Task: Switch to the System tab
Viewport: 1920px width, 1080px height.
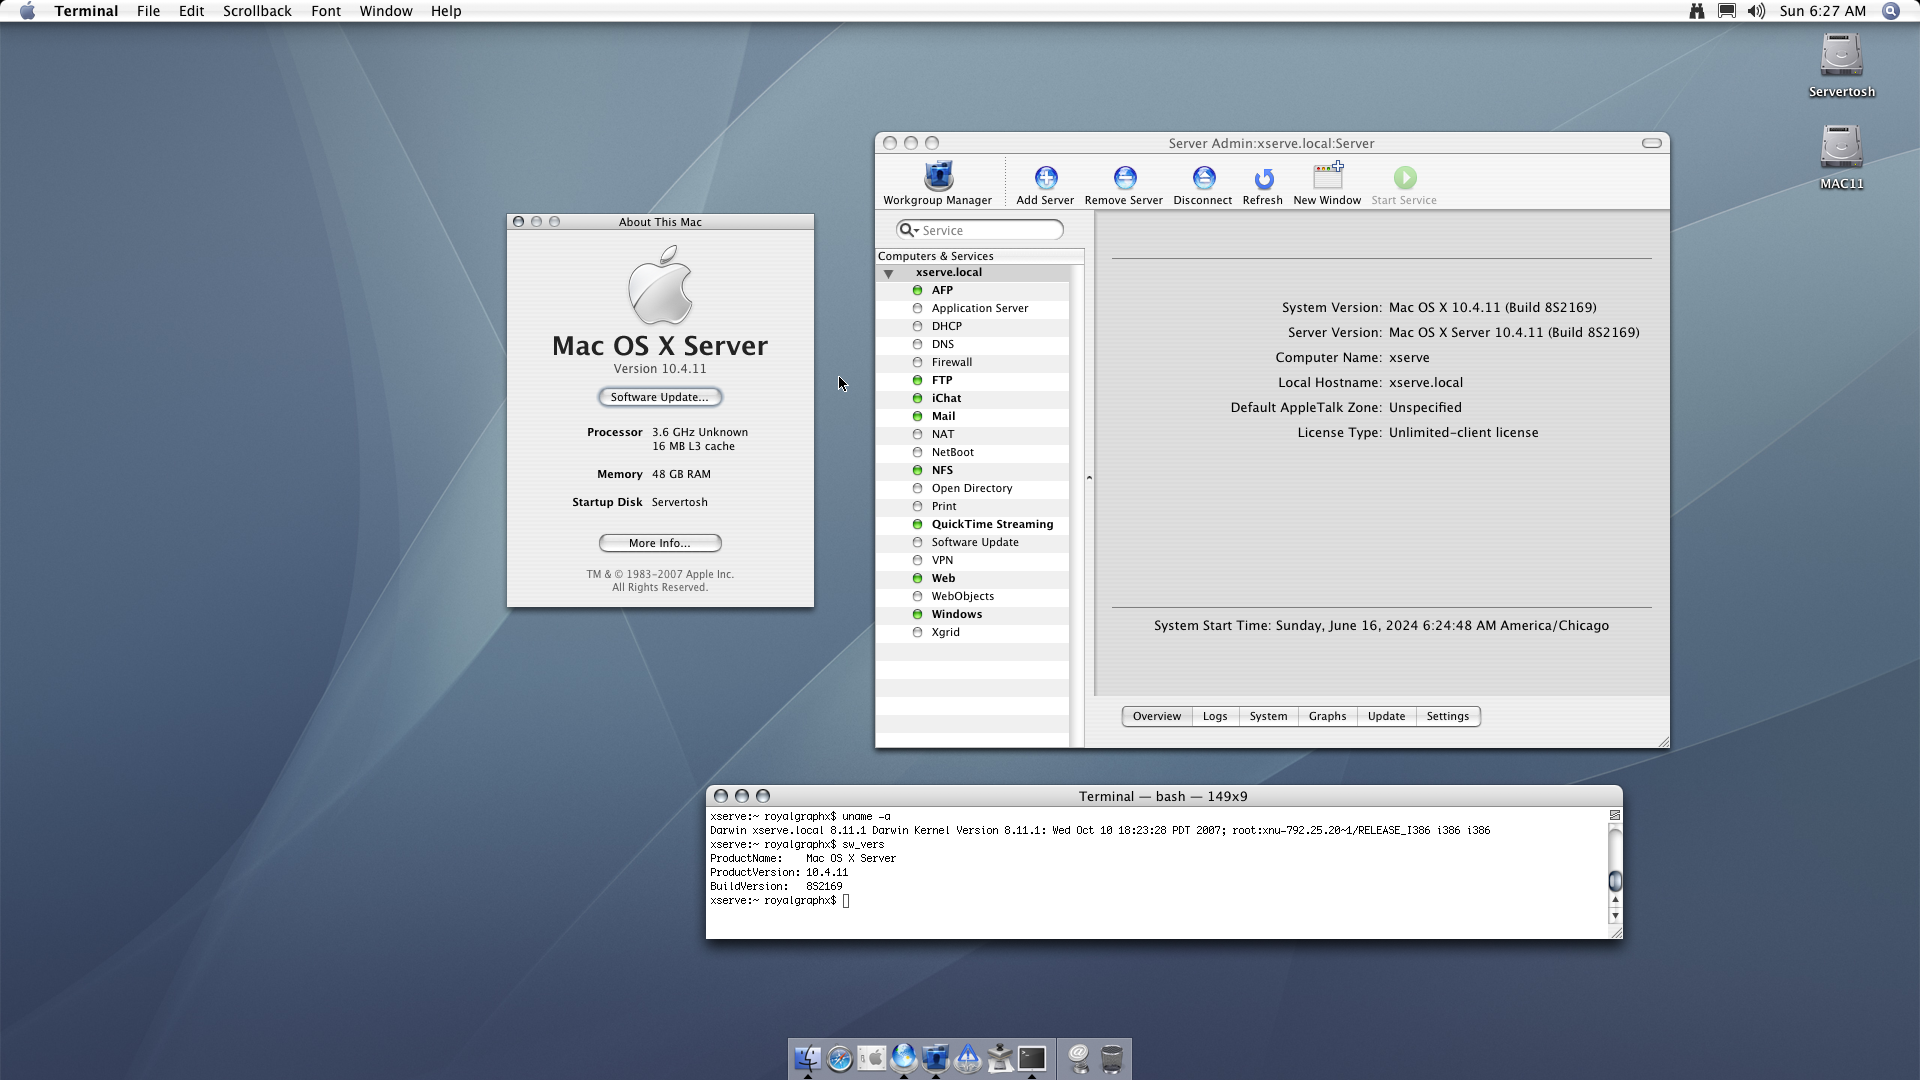Action: (1268, 716)
